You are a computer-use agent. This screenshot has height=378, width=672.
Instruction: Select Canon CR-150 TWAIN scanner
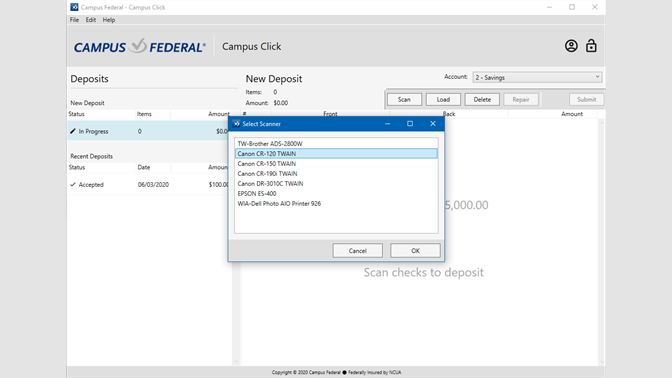[336, 164]
